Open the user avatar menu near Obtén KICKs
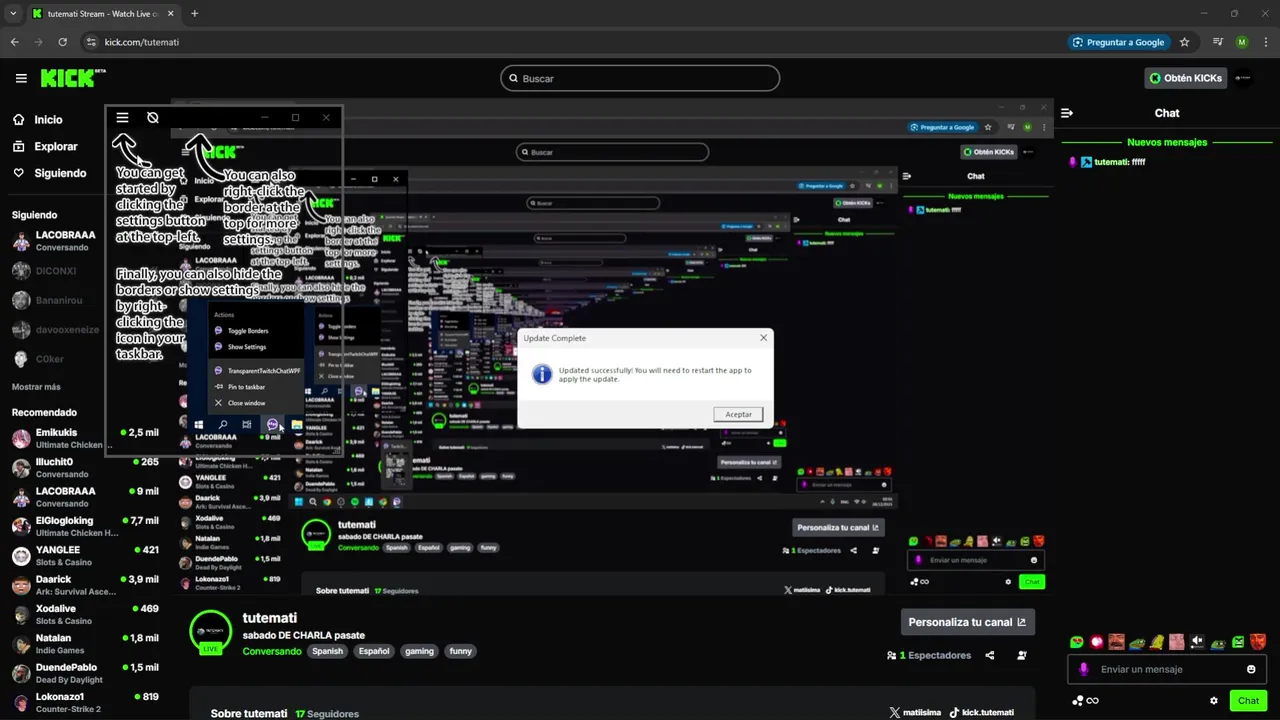The height and width of the screenshot is (720, 1280). pyautogui.click(x=1243, y=78)
